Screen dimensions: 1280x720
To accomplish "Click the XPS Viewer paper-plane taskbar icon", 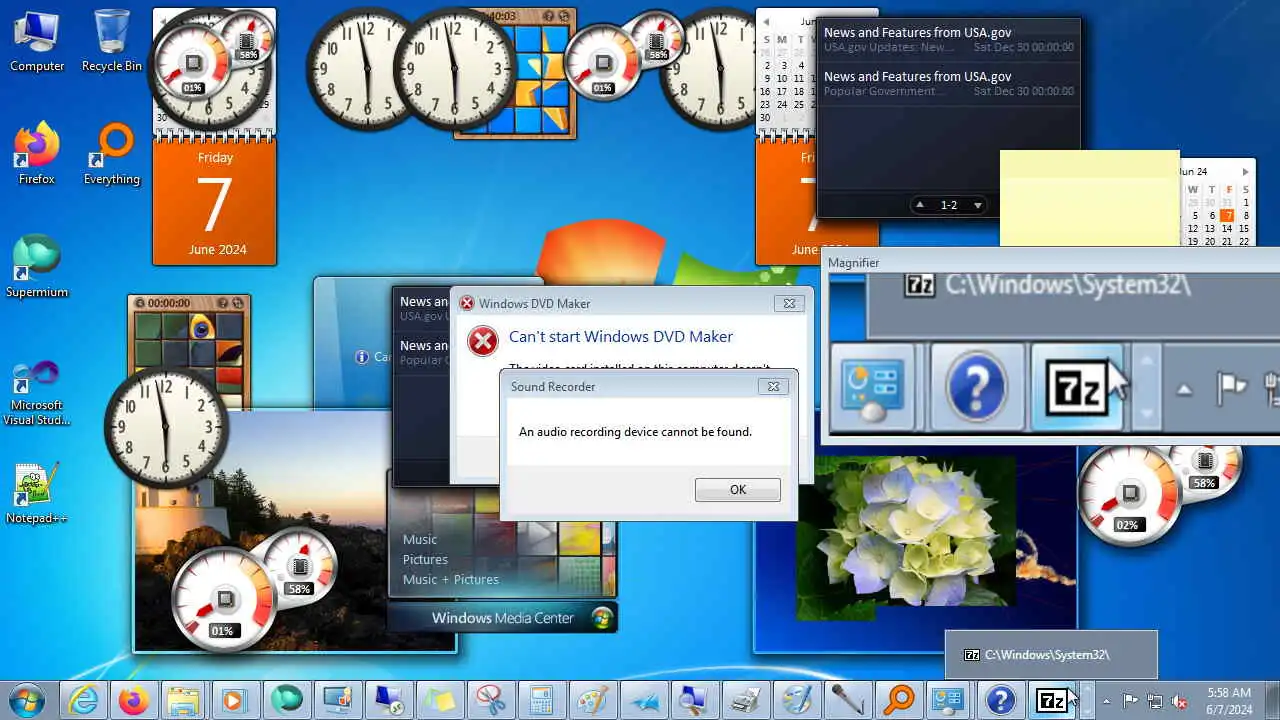I will (643, 700).
